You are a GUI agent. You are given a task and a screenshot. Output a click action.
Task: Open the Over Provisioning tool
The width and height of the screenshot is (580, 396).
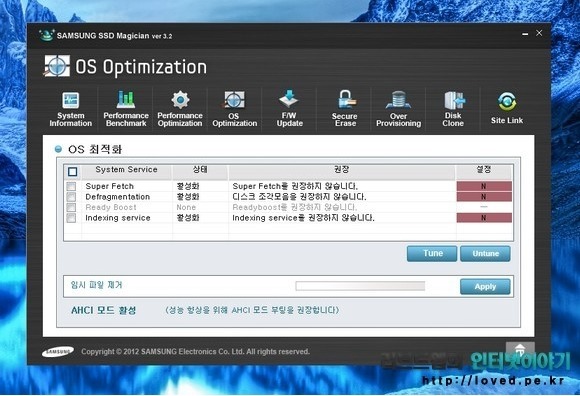coord(398,109)
